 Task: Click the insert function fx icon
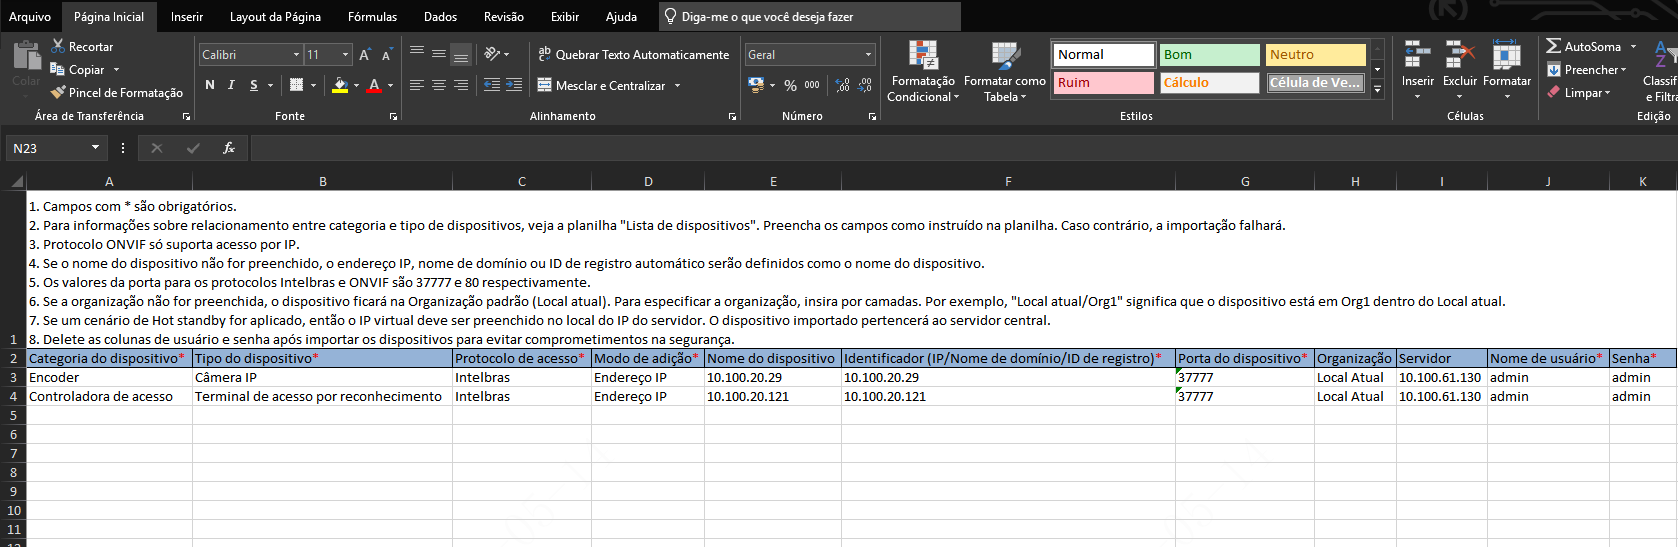click(x=229, y=148)
